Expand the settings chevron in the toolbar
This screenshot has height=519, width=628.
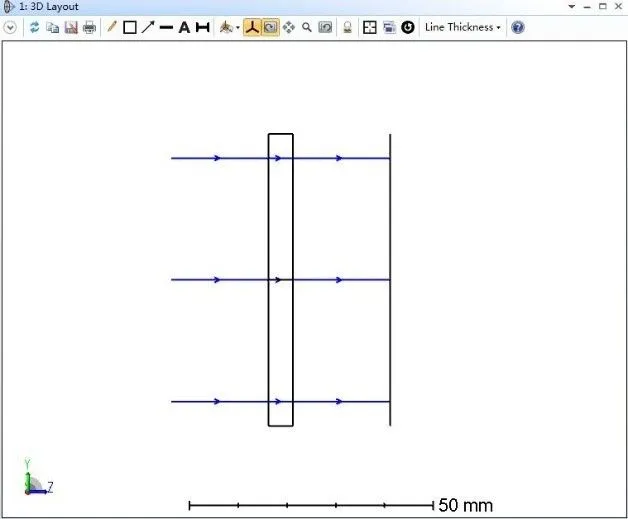coord(10,27)
